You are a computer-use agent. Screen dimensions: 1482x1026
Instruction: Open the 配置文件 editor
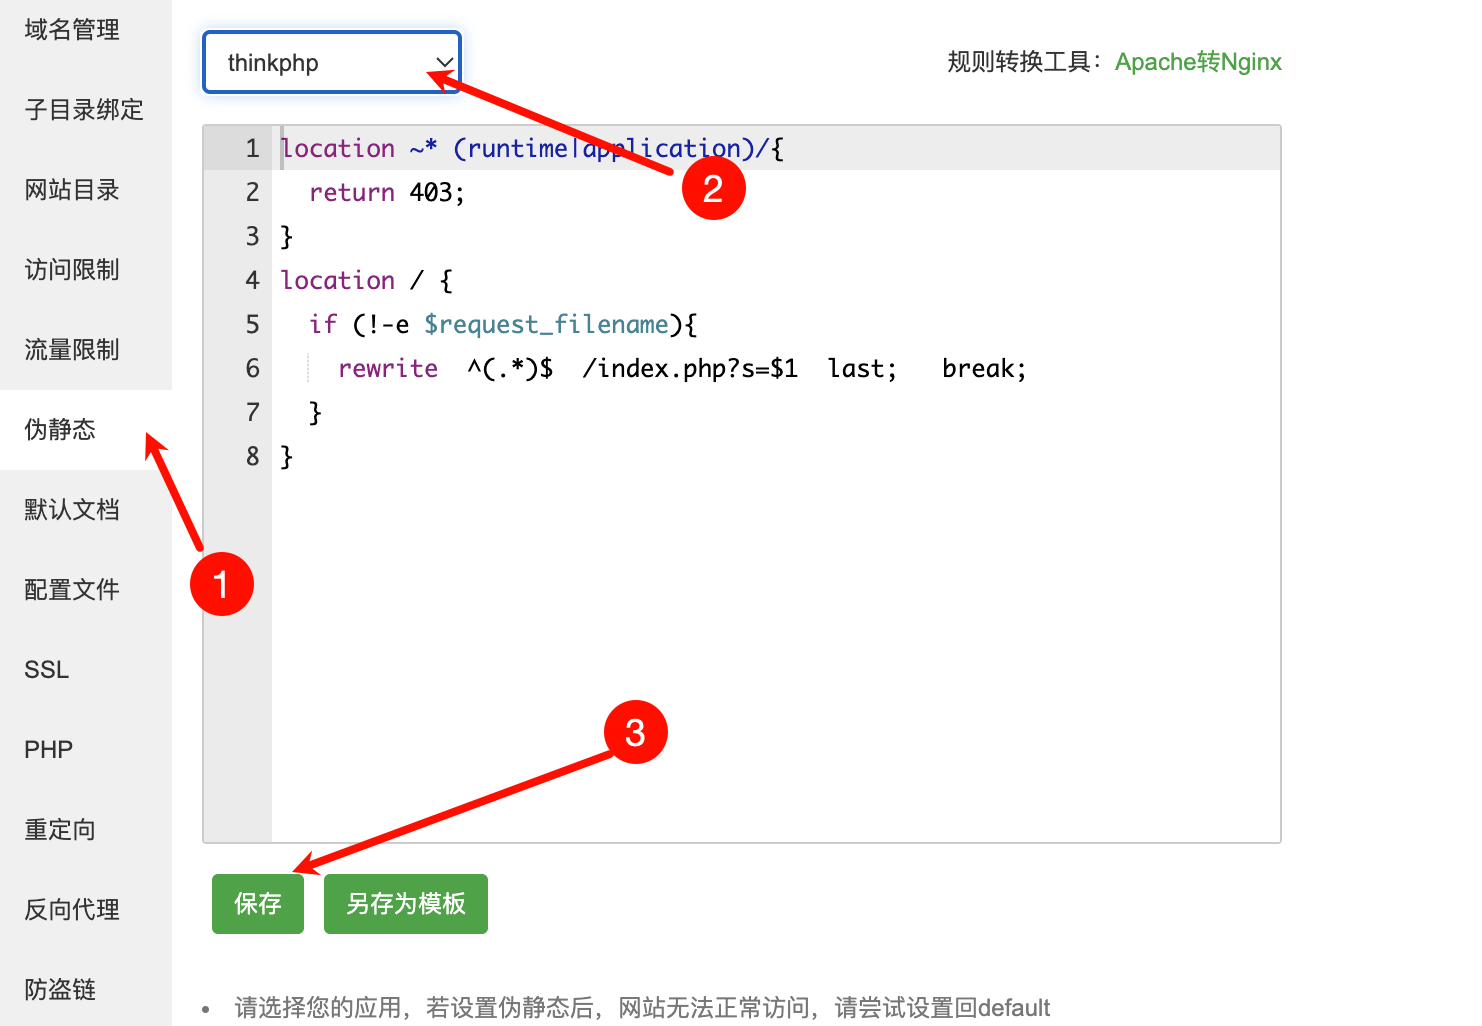pyautogui.click(x=71, y=589)
